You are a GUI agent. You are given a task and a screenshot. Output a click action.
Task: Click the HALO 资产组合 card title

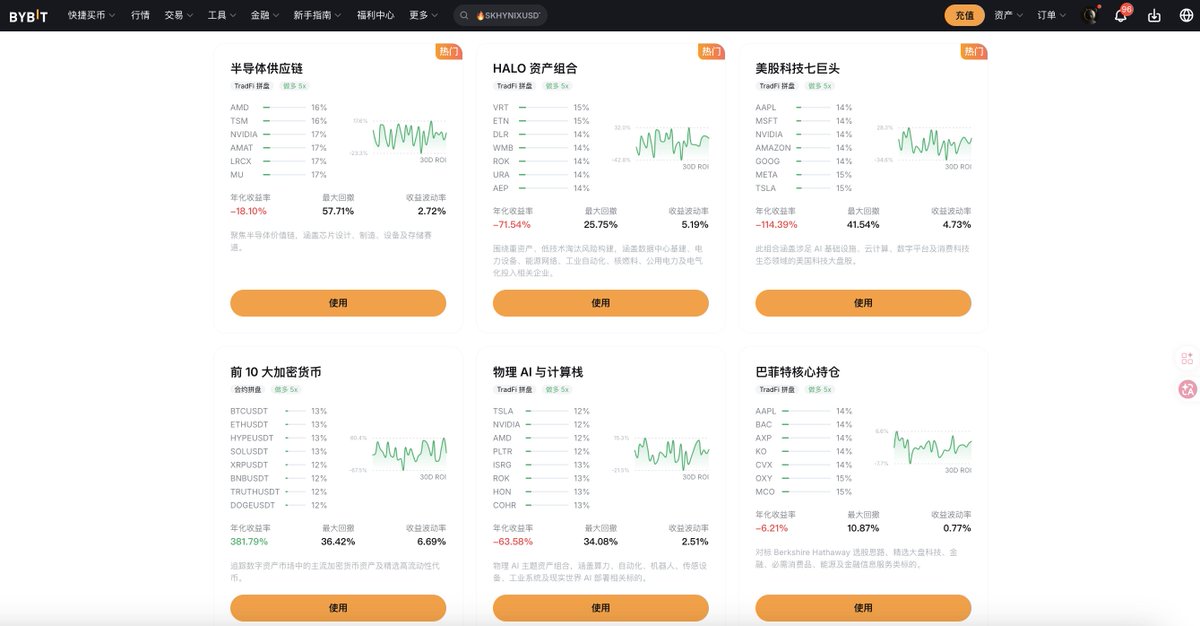535,68
